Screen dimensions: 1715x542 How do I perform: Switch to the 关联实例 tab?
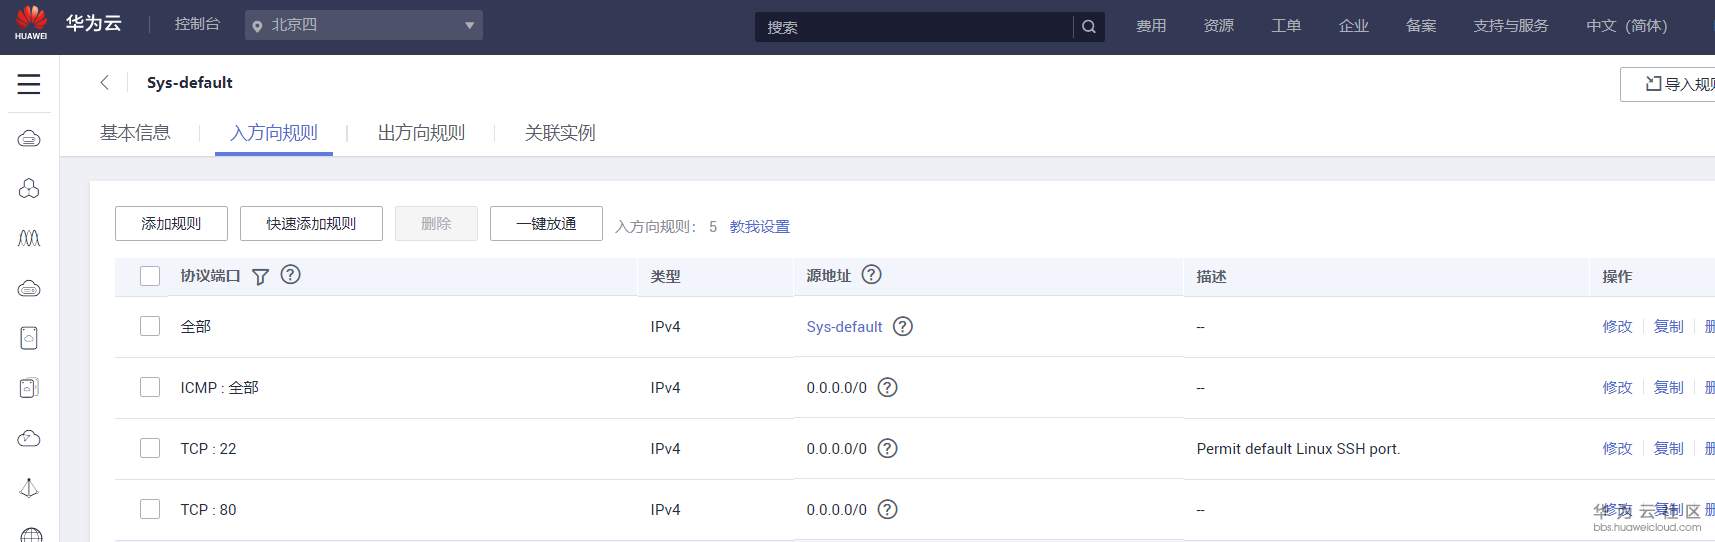click(x=560, y=133)
